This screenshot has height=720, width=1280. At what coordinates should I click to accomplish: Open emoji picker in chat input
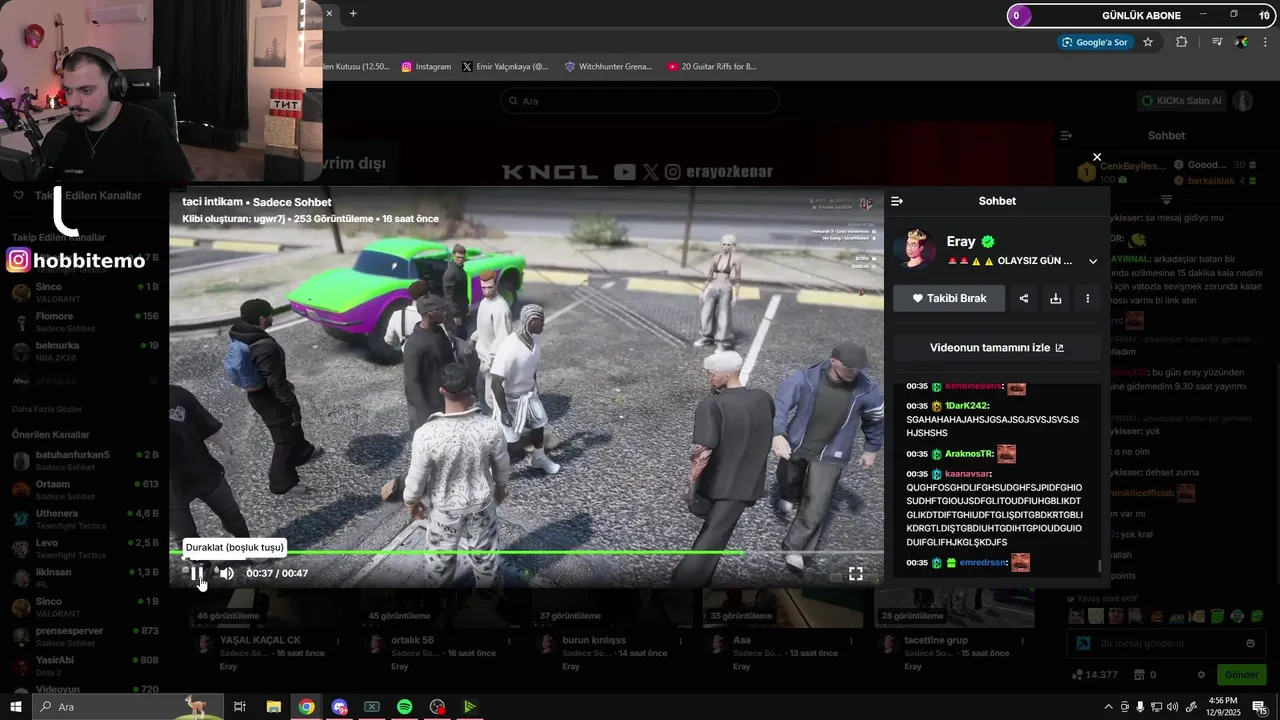click(1250, 643)
